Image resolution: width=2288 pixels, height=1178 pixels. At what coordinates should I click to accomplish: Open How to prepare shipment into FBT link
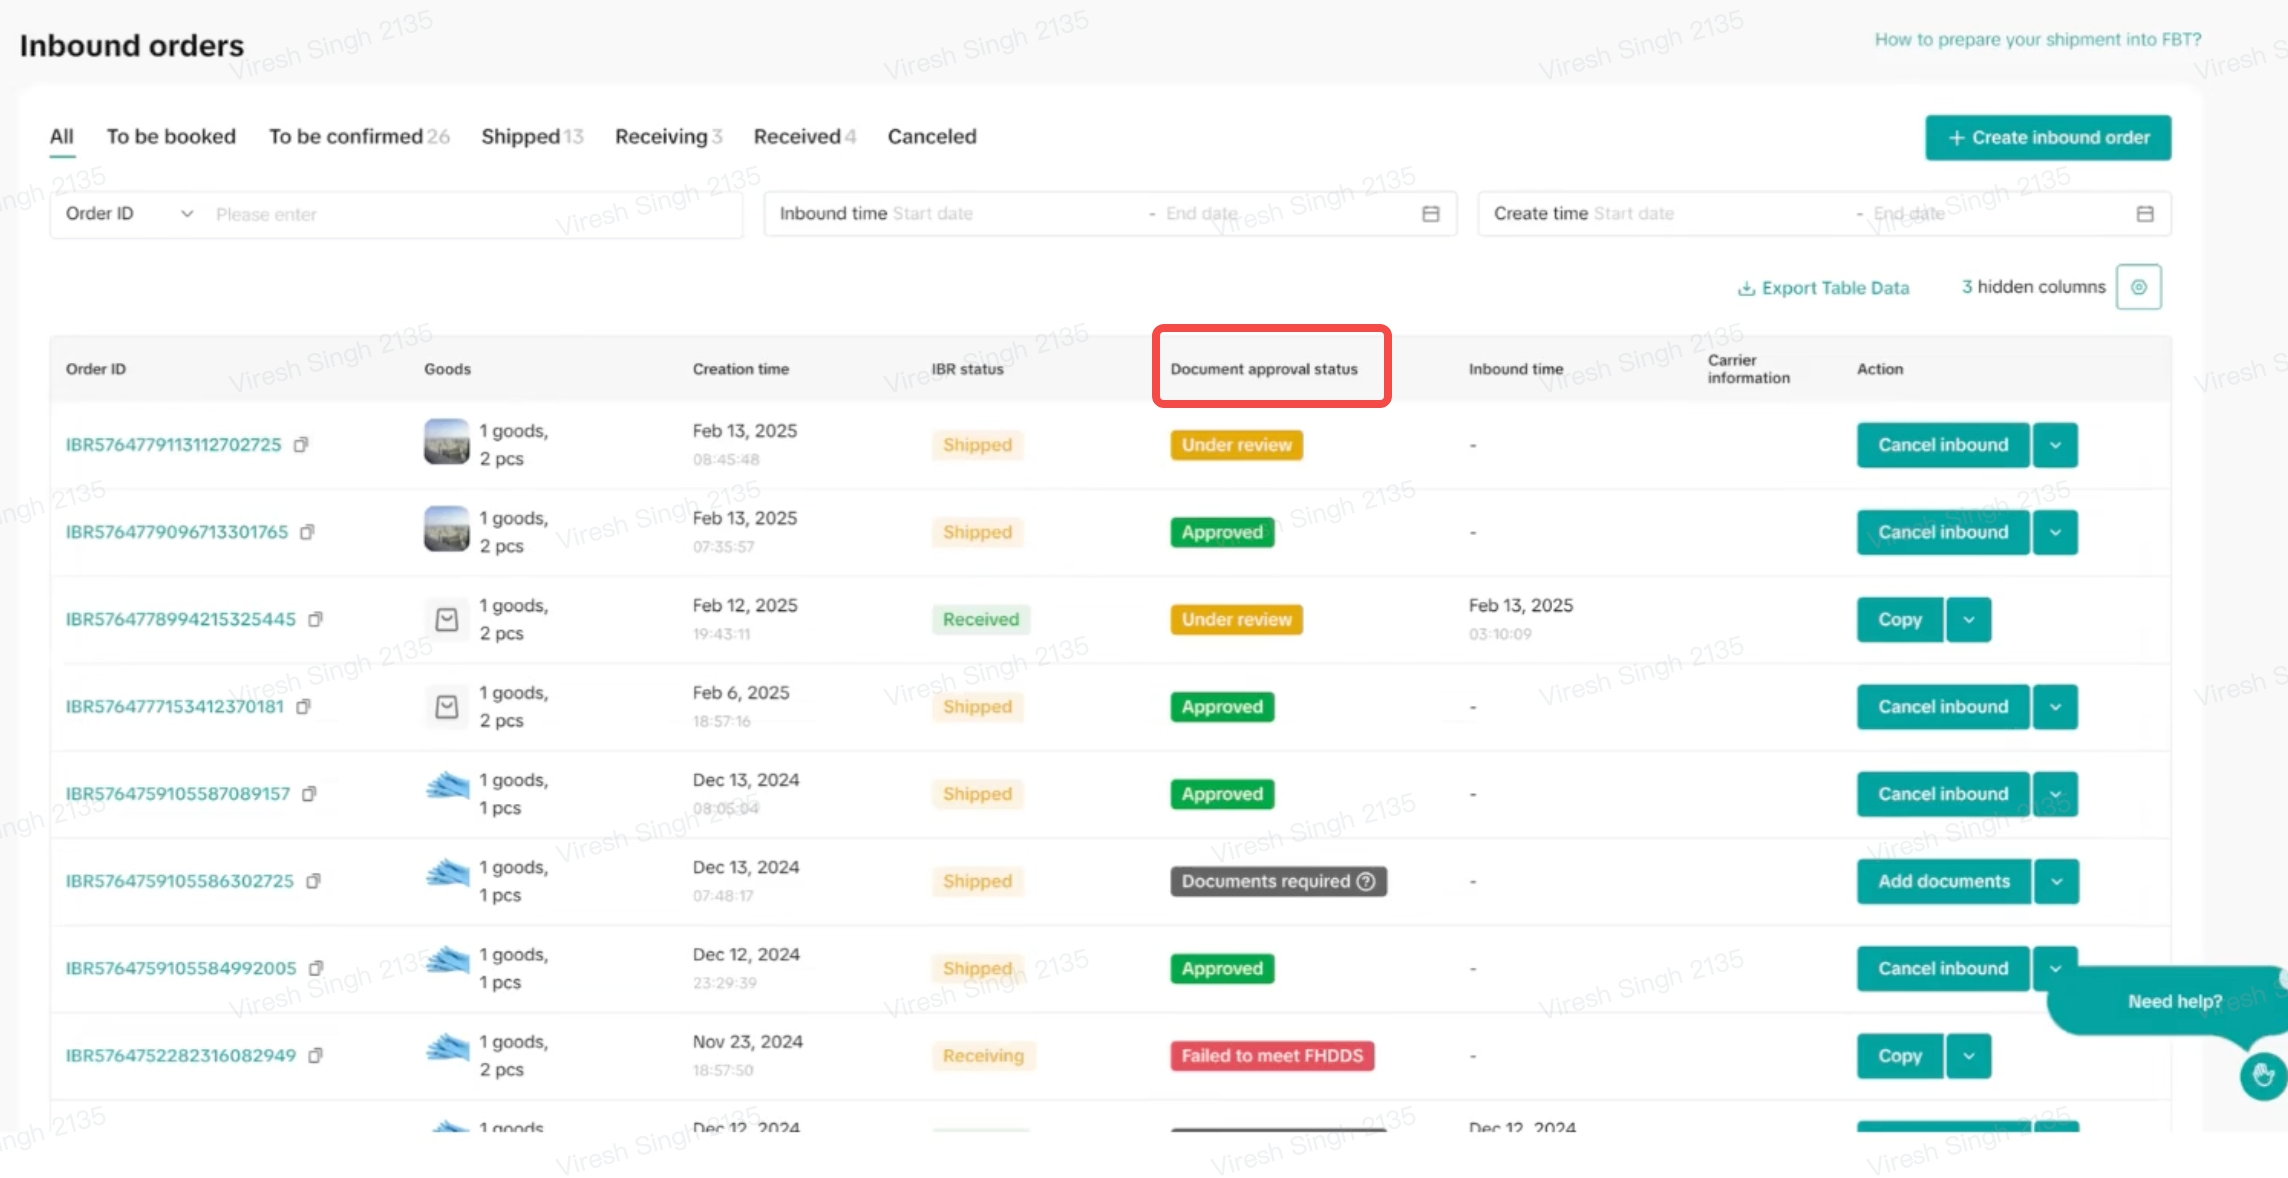pyautogui.click(x=2037, y=40)
